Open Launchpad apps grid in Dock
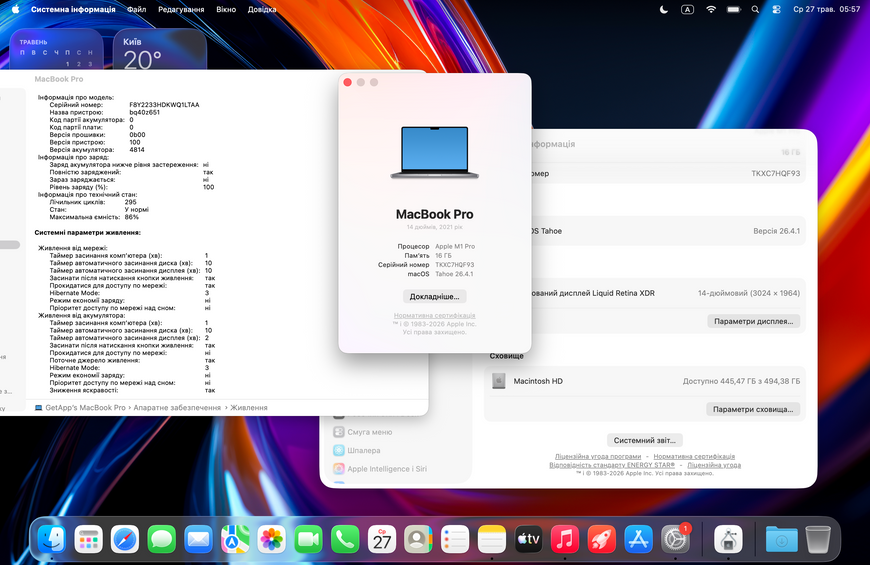Screen dimensions: 870x565 88,539
